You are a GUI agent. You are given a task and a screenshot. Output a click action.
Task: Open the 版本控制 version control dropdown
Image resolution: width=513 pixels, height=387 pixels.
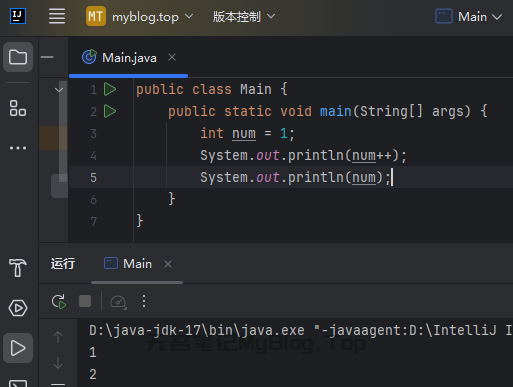tap(244, 16)
